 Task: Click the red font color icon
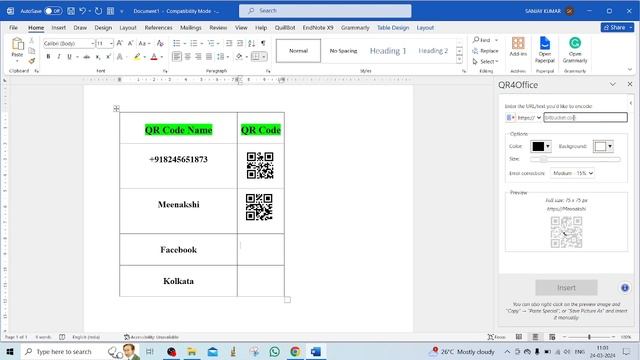154,57
